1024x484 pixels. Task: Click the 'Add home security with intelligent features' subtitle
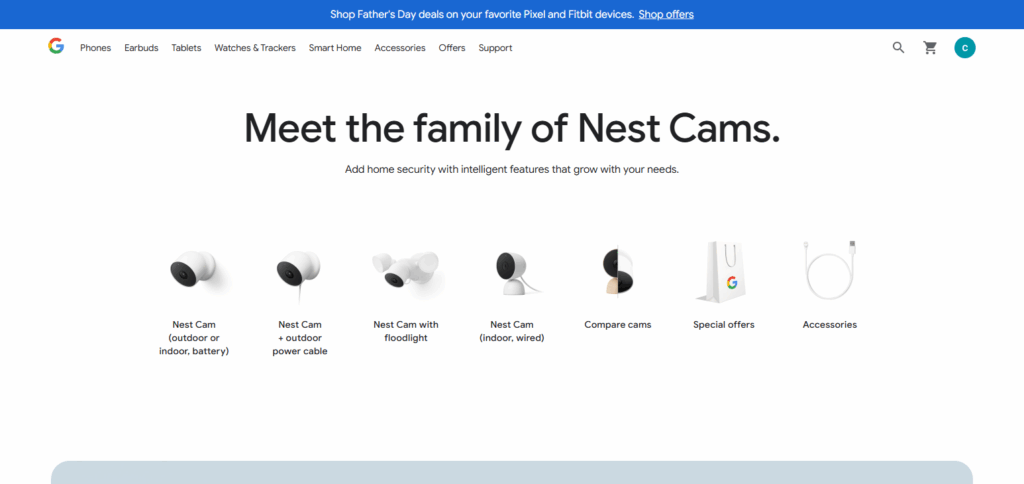click(x=512, y=169)
